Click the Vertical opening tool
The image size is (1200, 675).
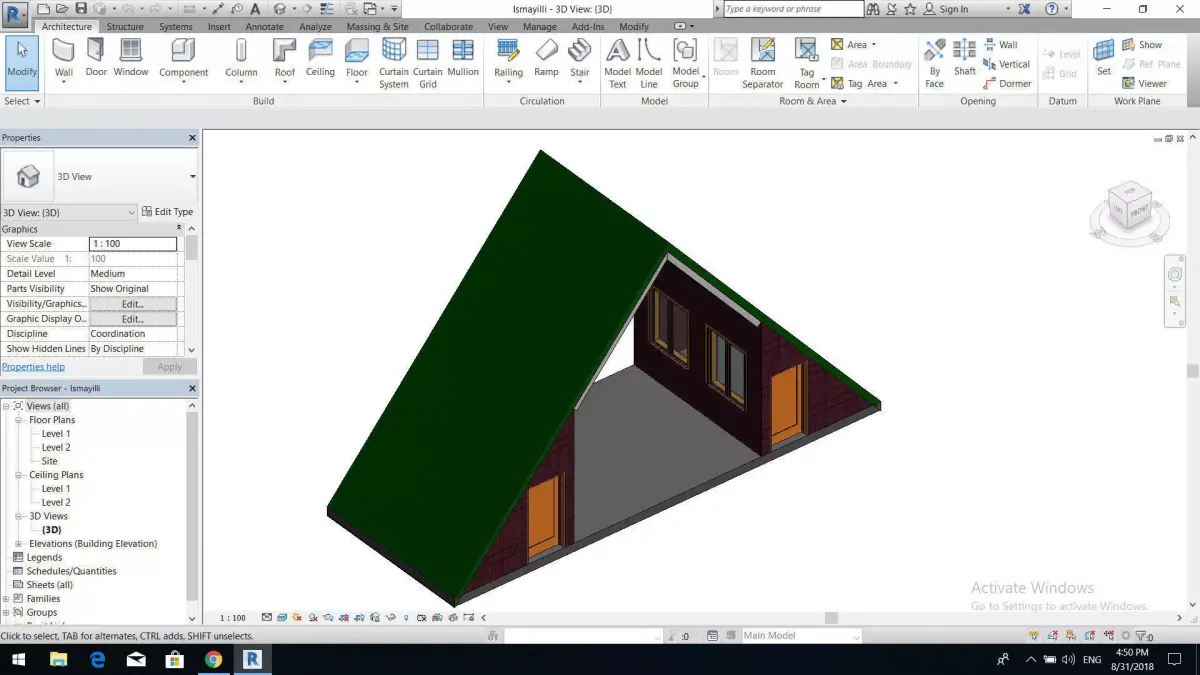[1007, 64]
